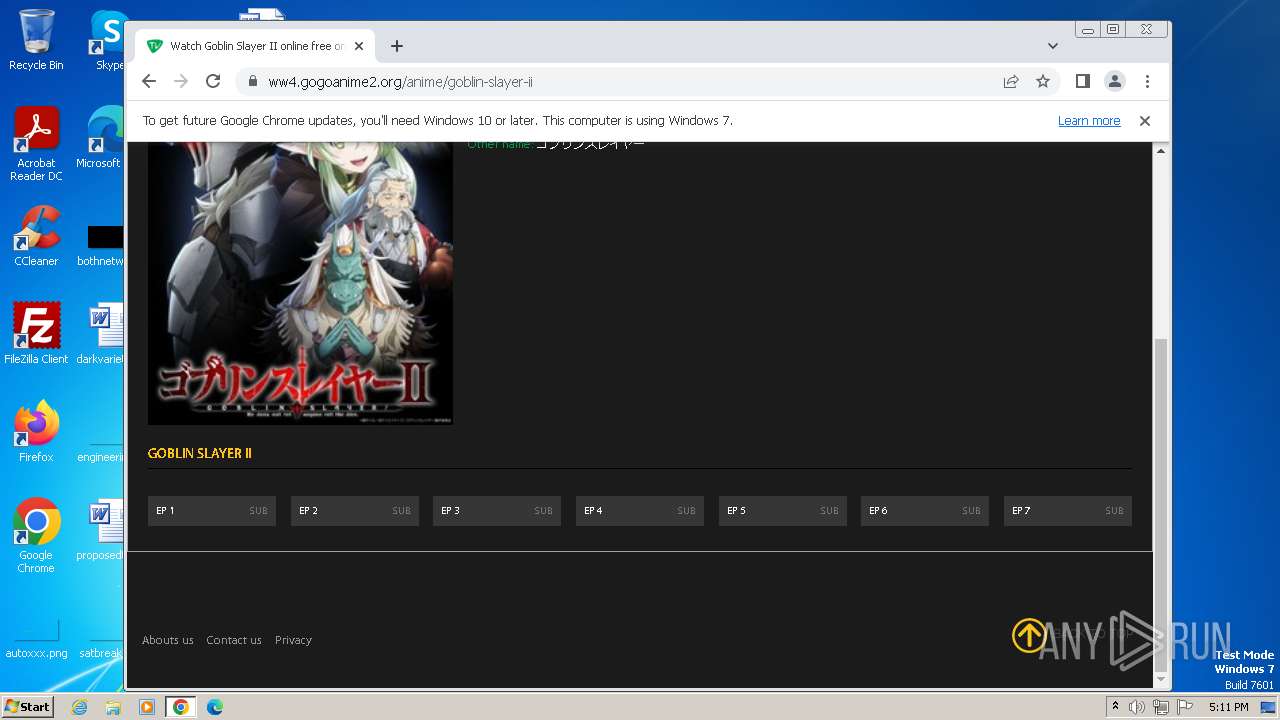The image size is (1280, 720).
Task: Open the Chrome three-dot menu
Action: (x=1147, y=81)
